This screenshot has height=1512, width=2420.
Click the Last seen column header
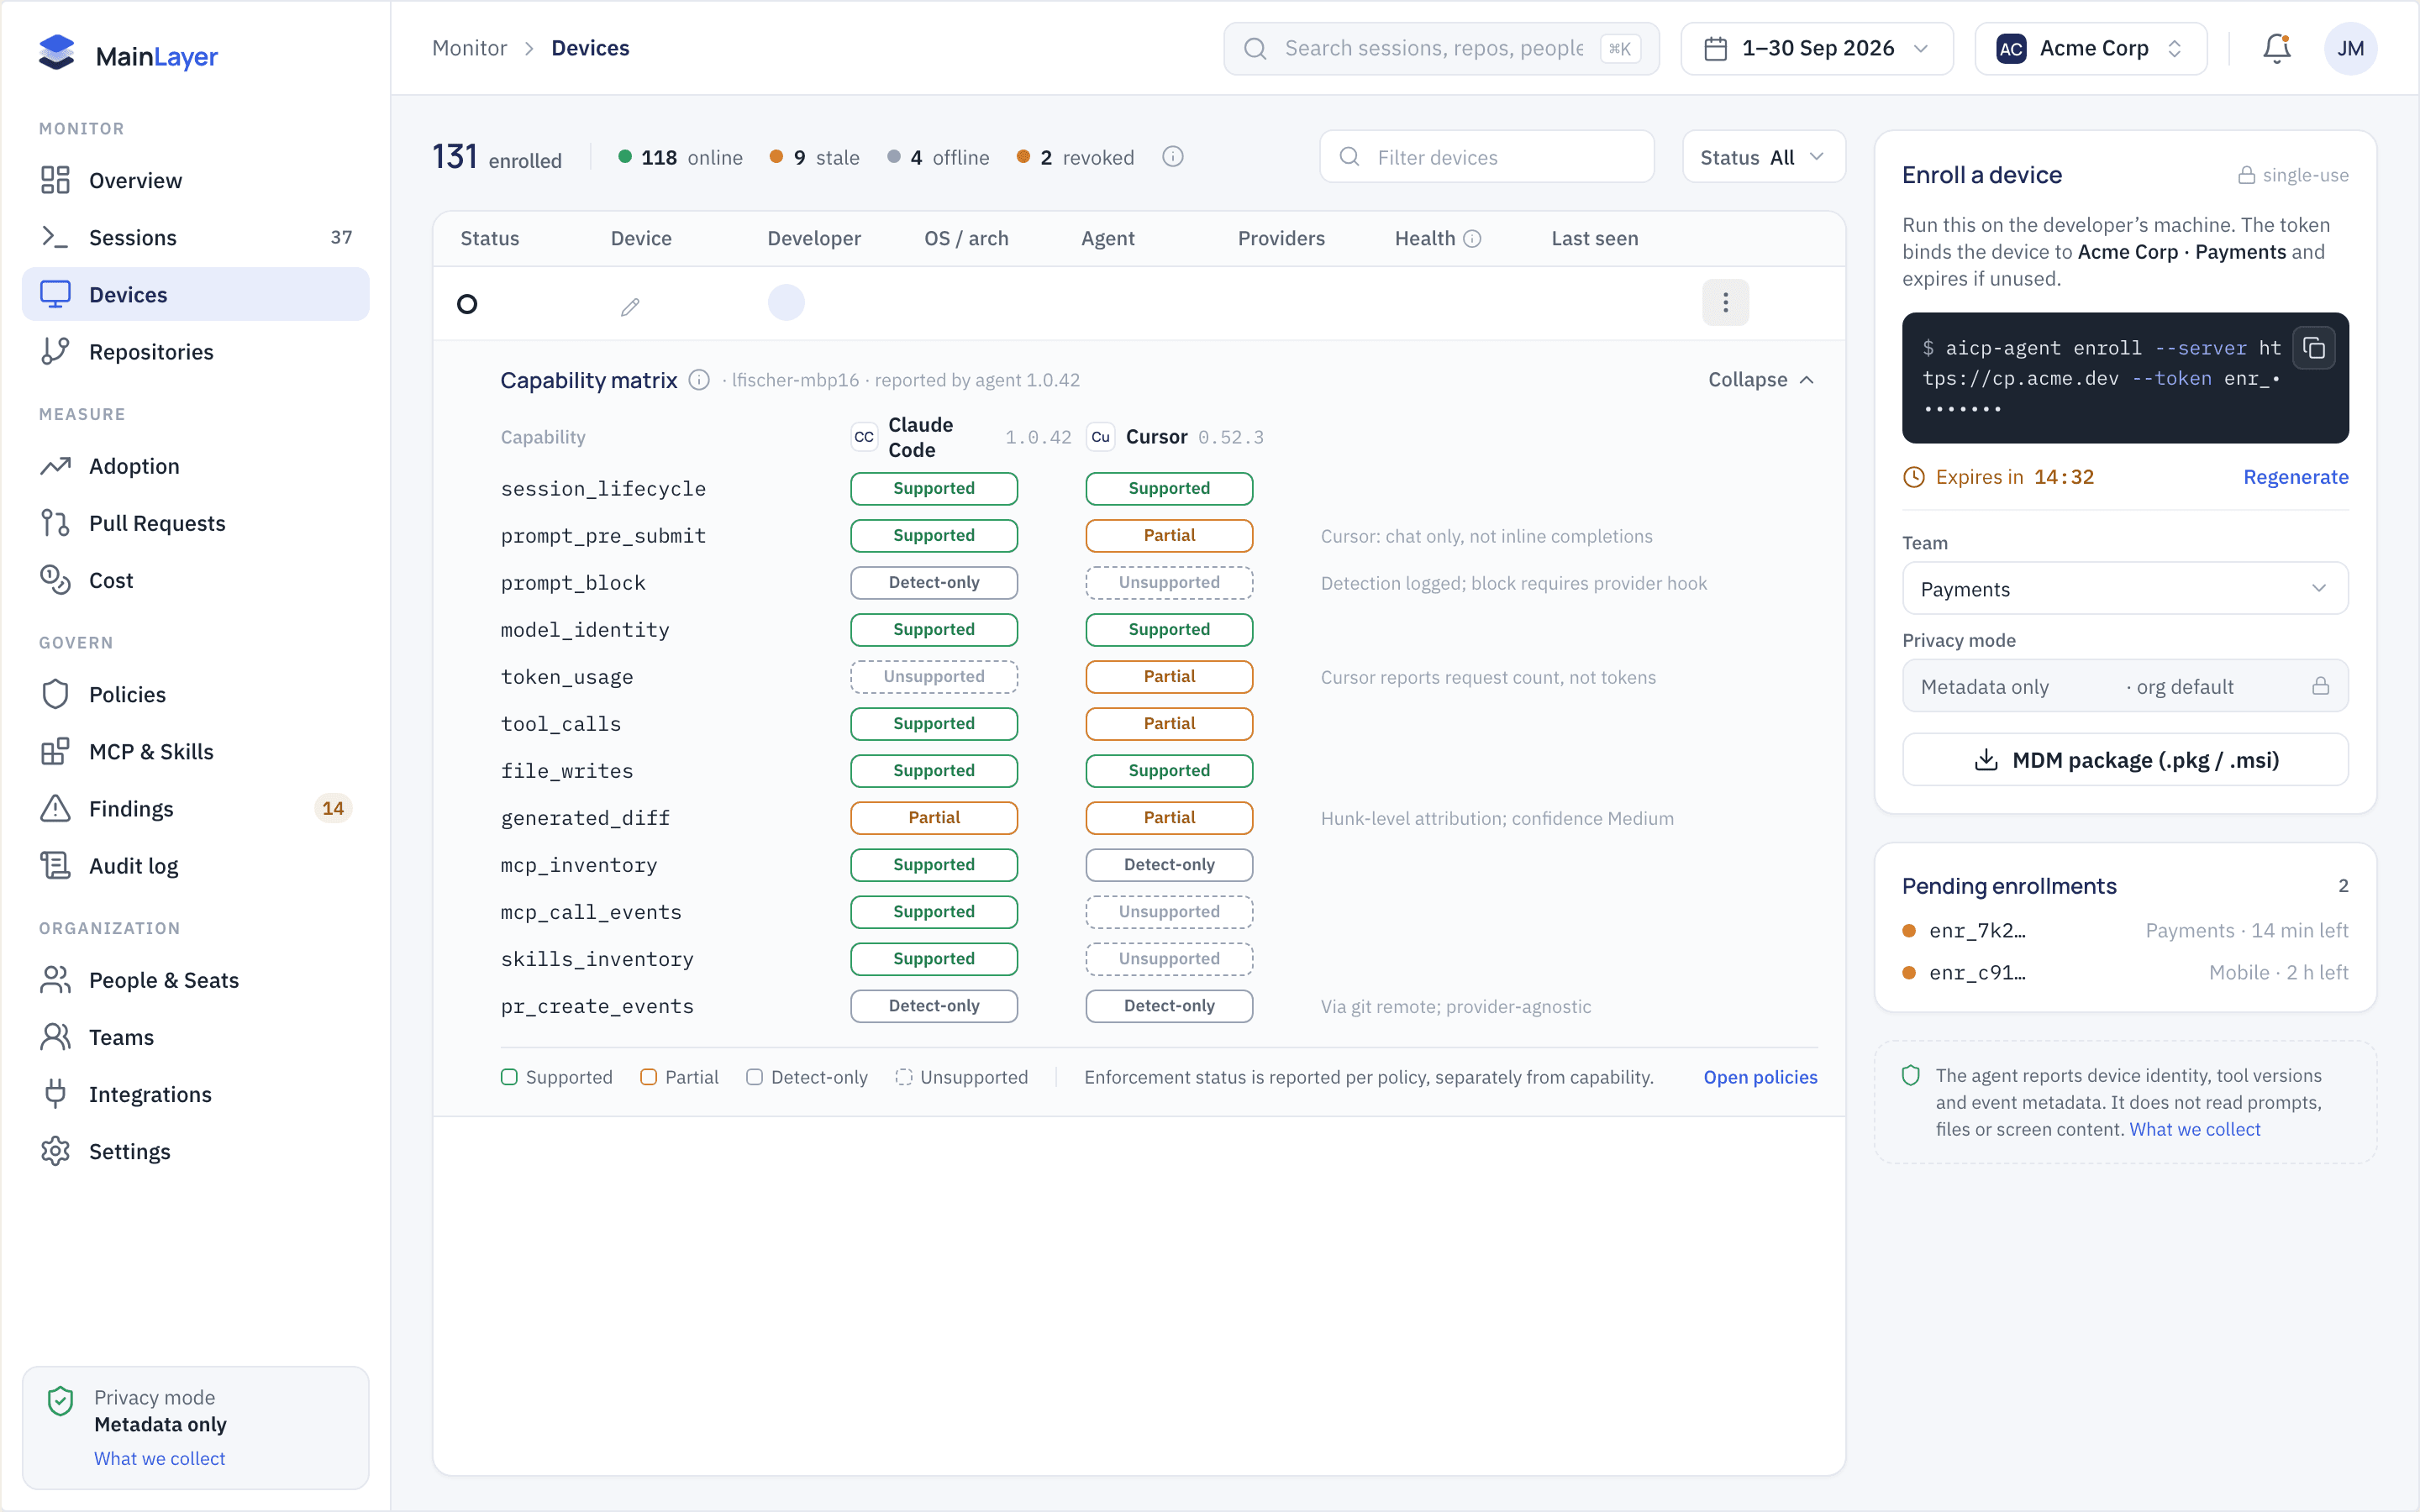pos(1594,239)
